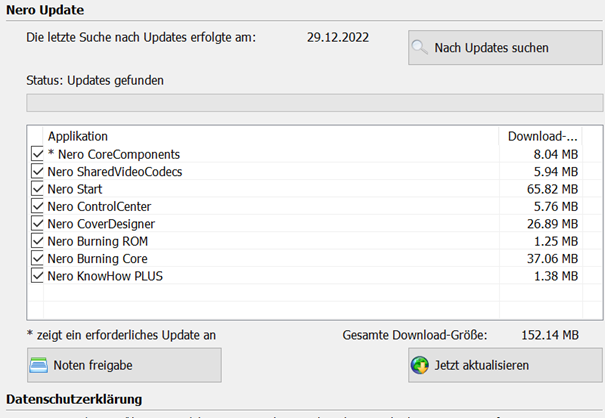This screenshot has width=605, height=418.
Task: Click the magnifier icon for update search
Action: pyautogui.click(x=420, y=48)
